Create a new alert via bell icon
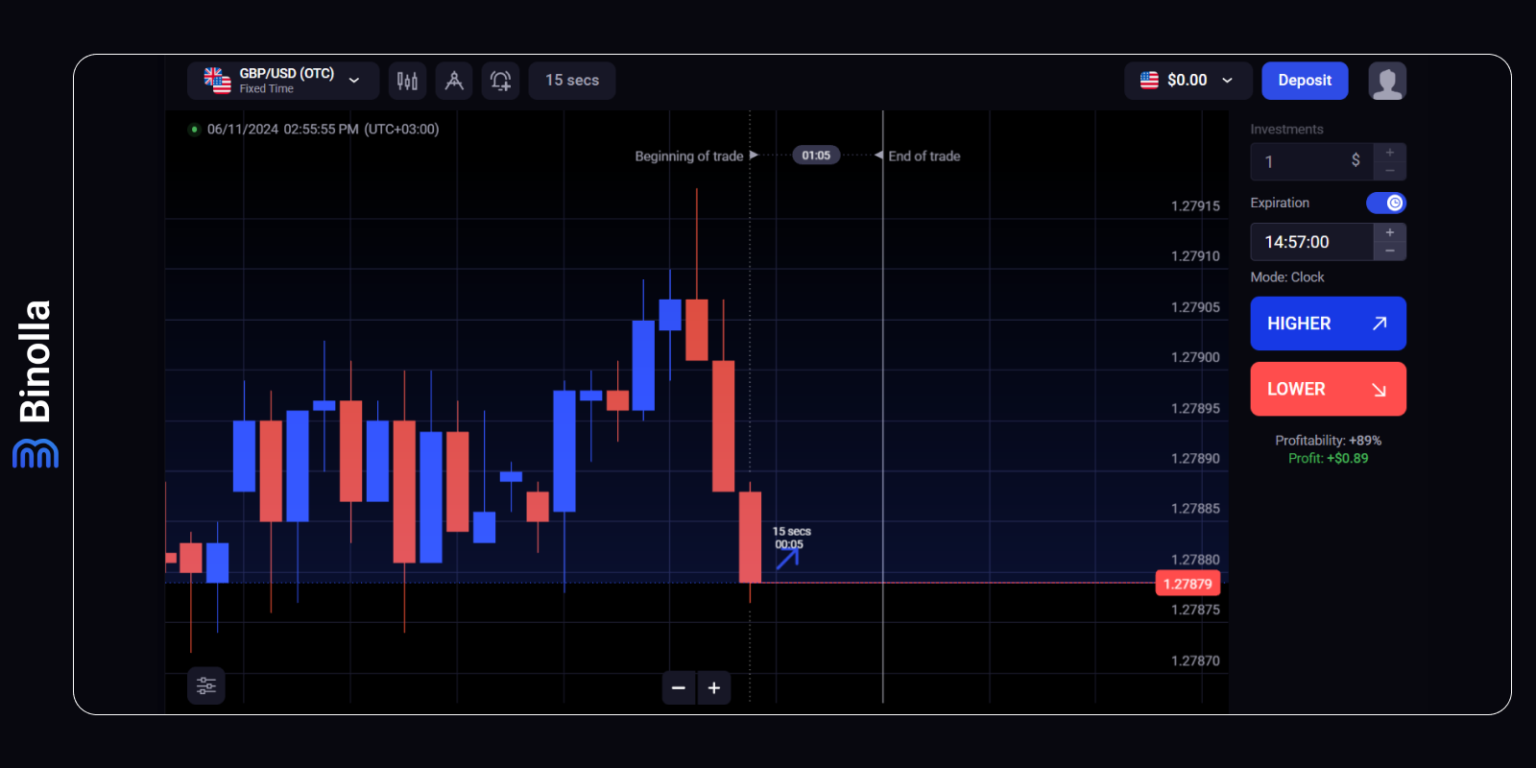This screenshot has height=768, width=1536. tap(501, 81)
